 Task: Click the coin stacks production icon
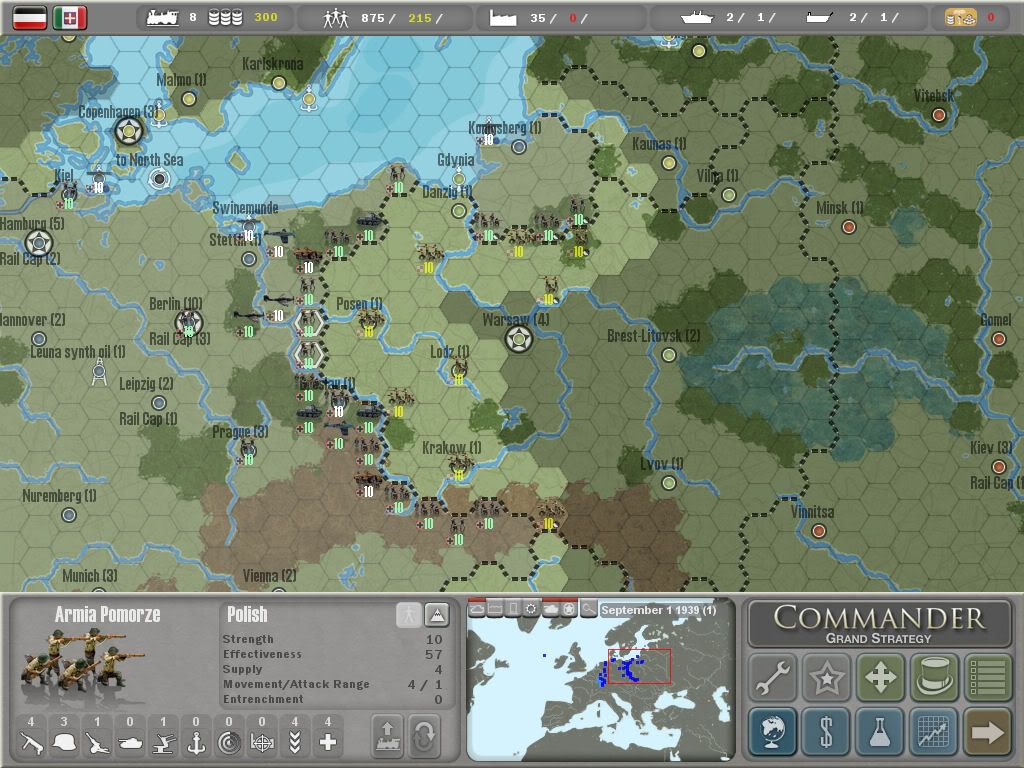coord(225,18)
